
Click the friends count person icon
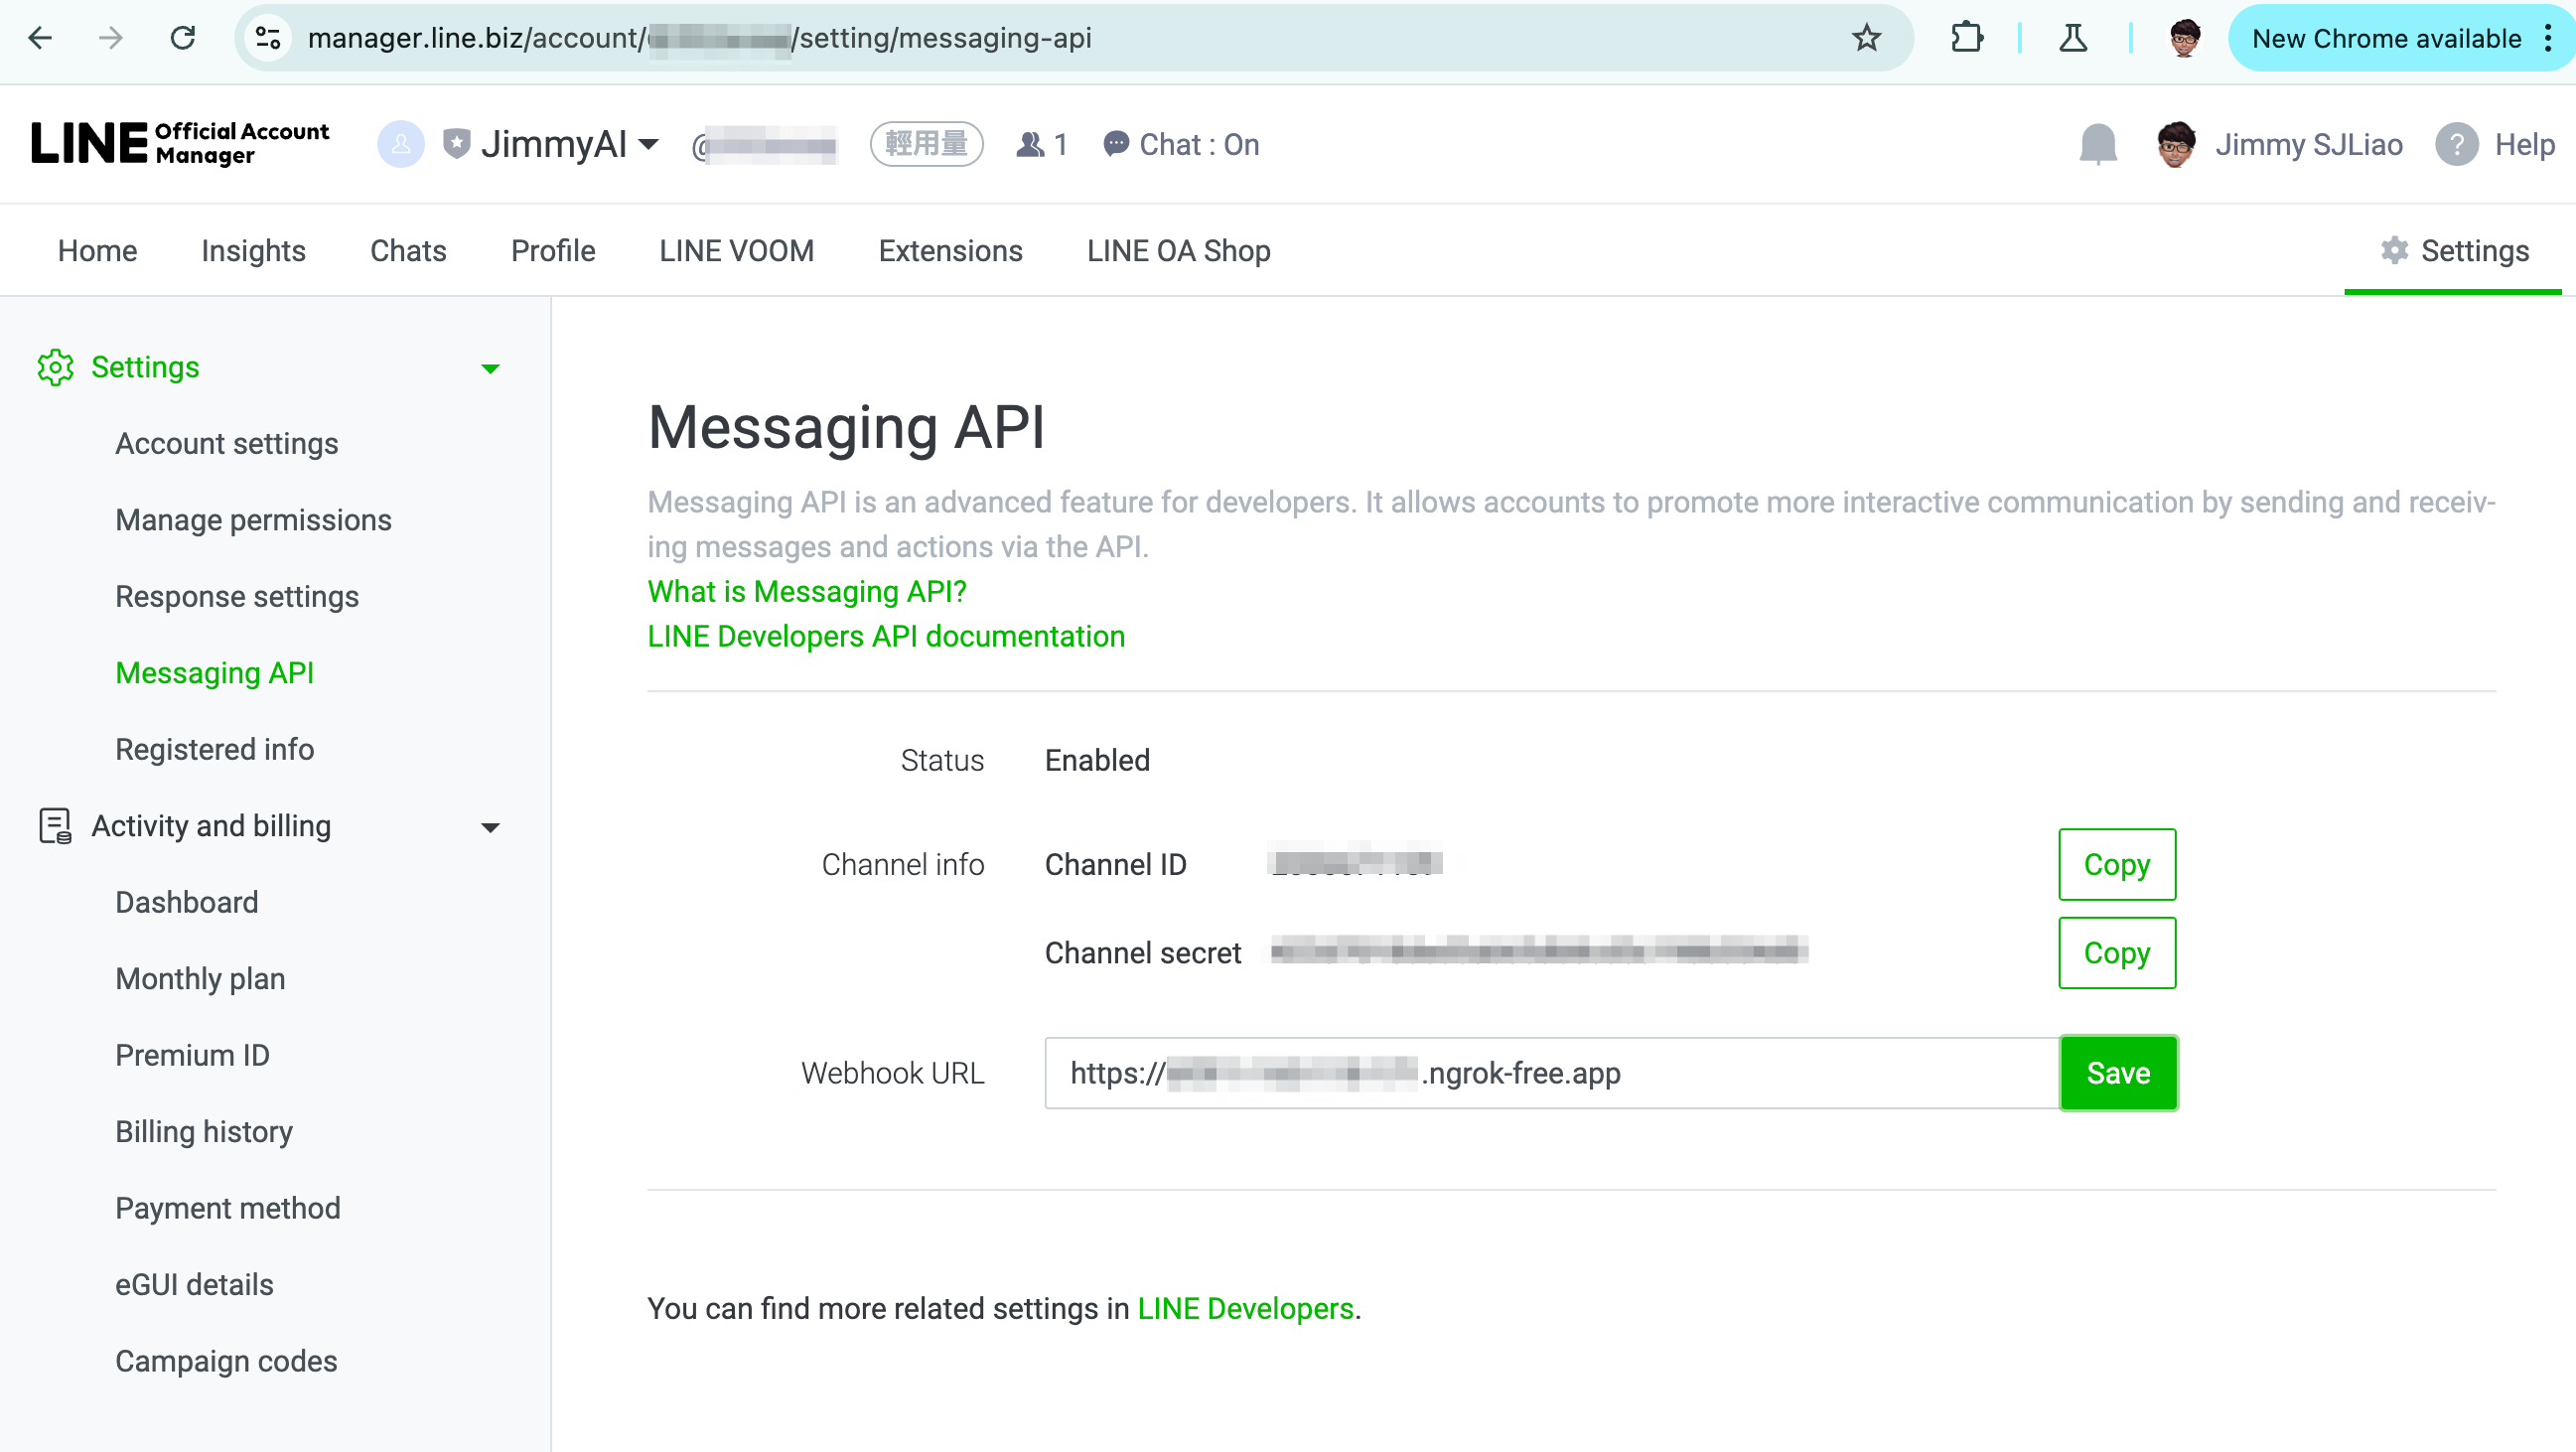click(x=1030, y=145)
